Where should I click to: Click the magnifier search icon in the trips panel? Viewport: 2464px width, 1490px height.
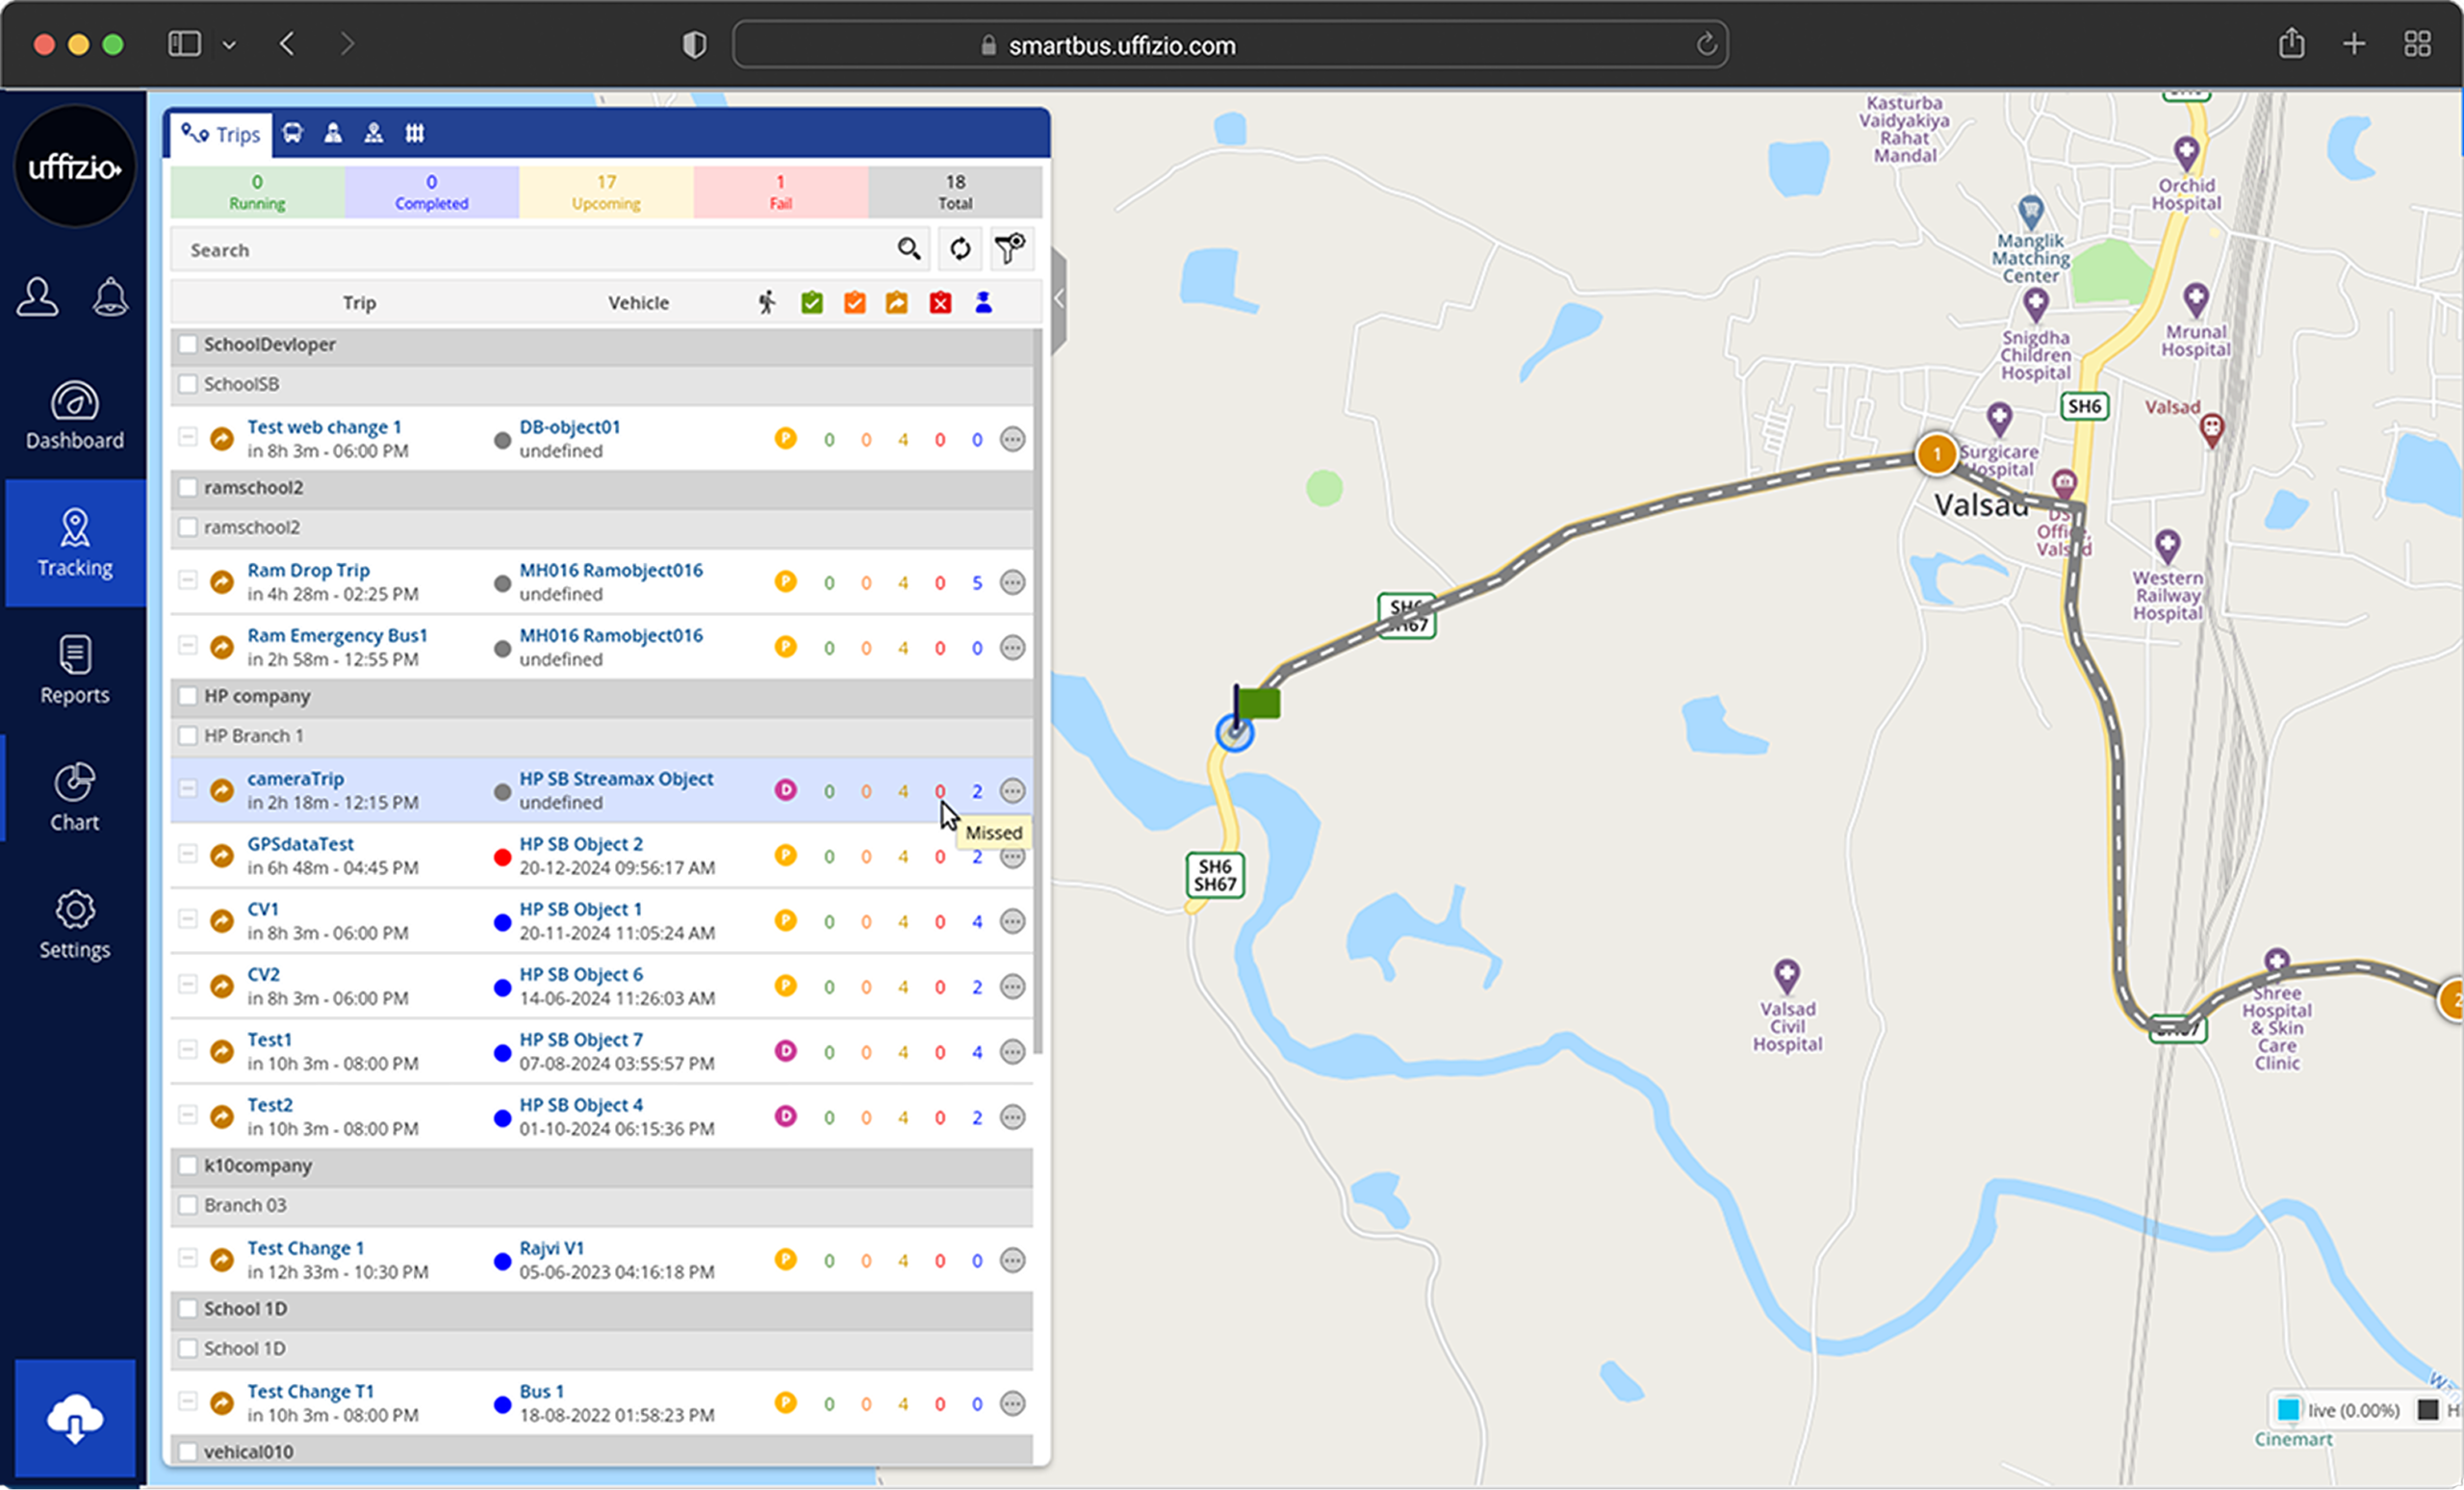coord(908,249)
